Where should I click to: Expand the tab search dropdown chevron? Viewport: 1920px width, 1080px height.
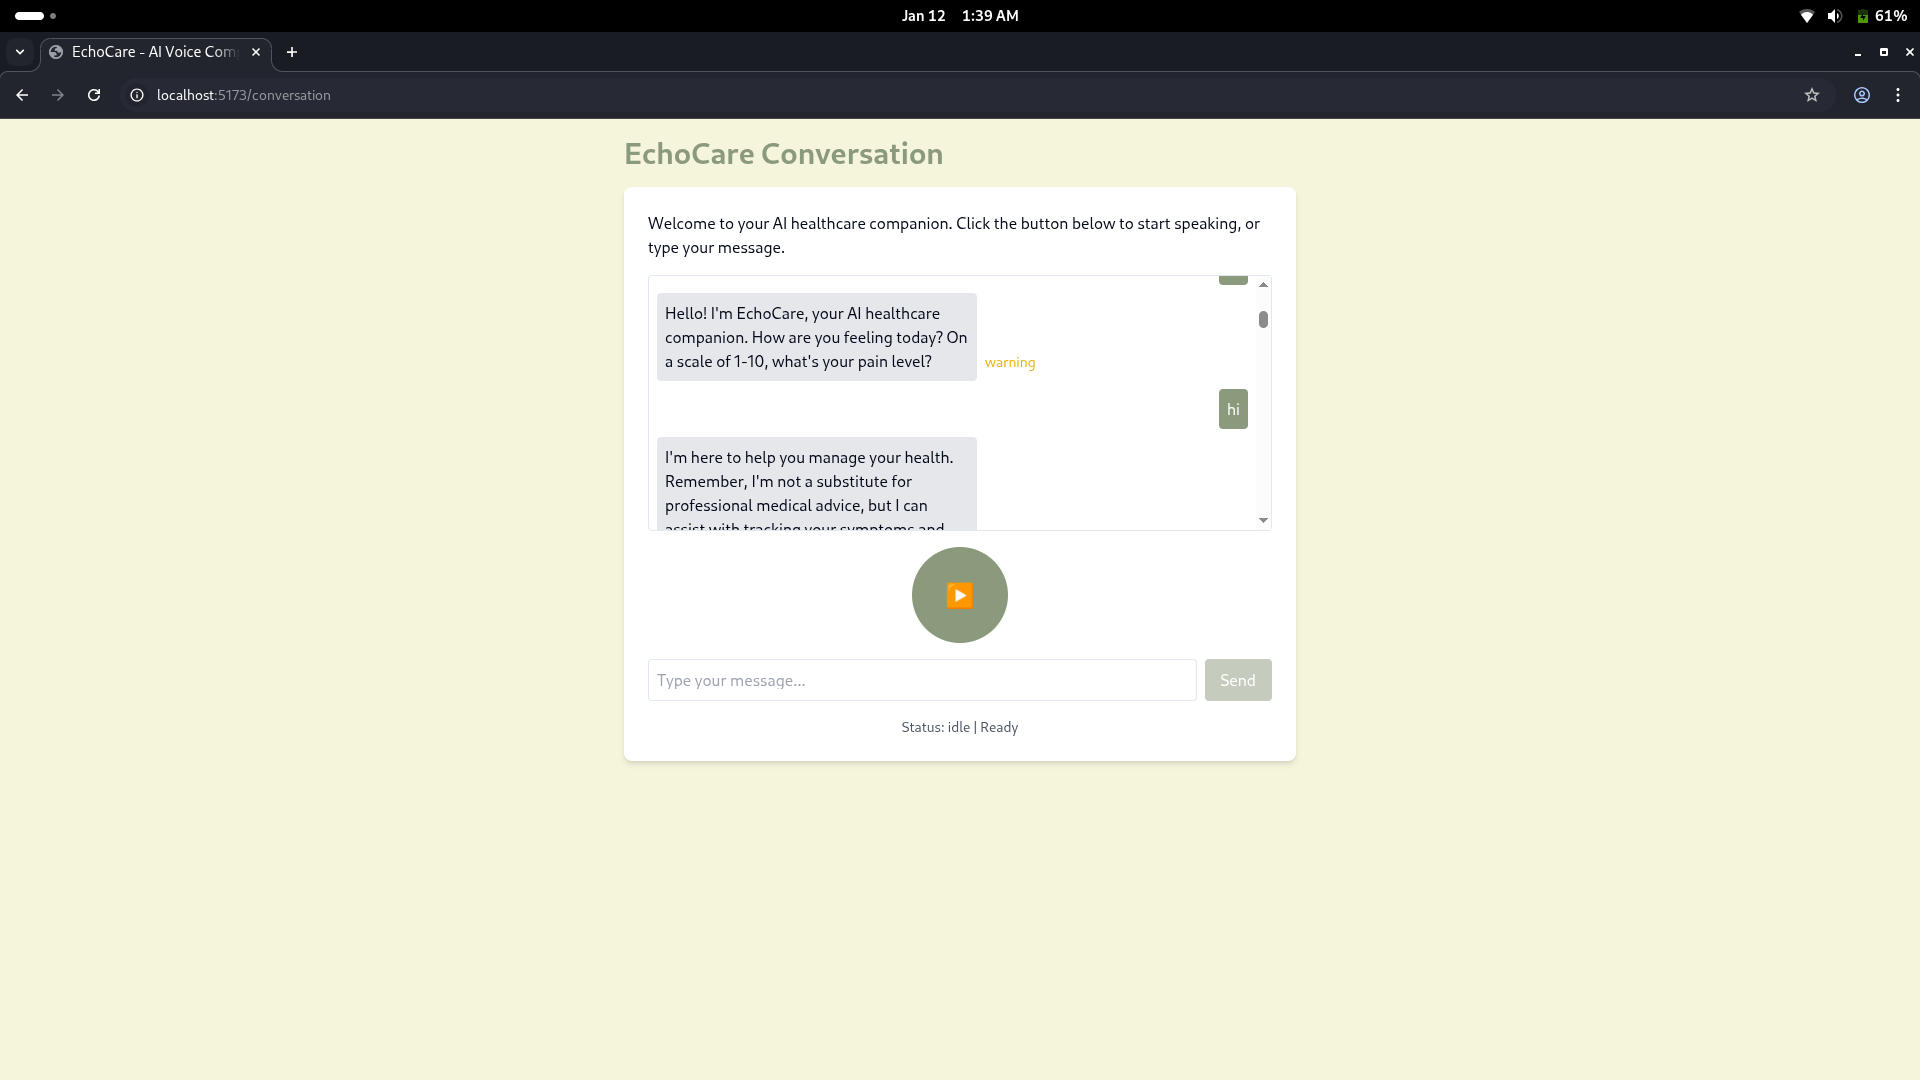coord(20,52)
